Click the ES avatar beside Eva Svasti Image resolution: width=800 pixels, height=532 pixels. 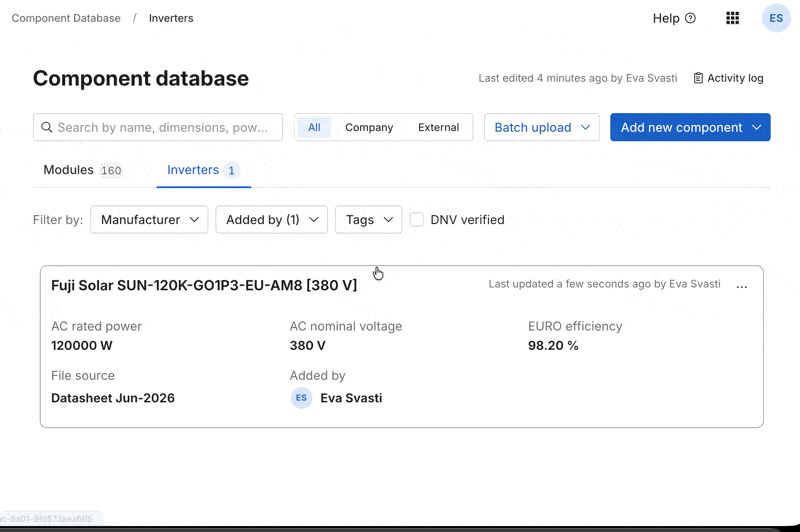pyautogui.click(x=302, y=398)
